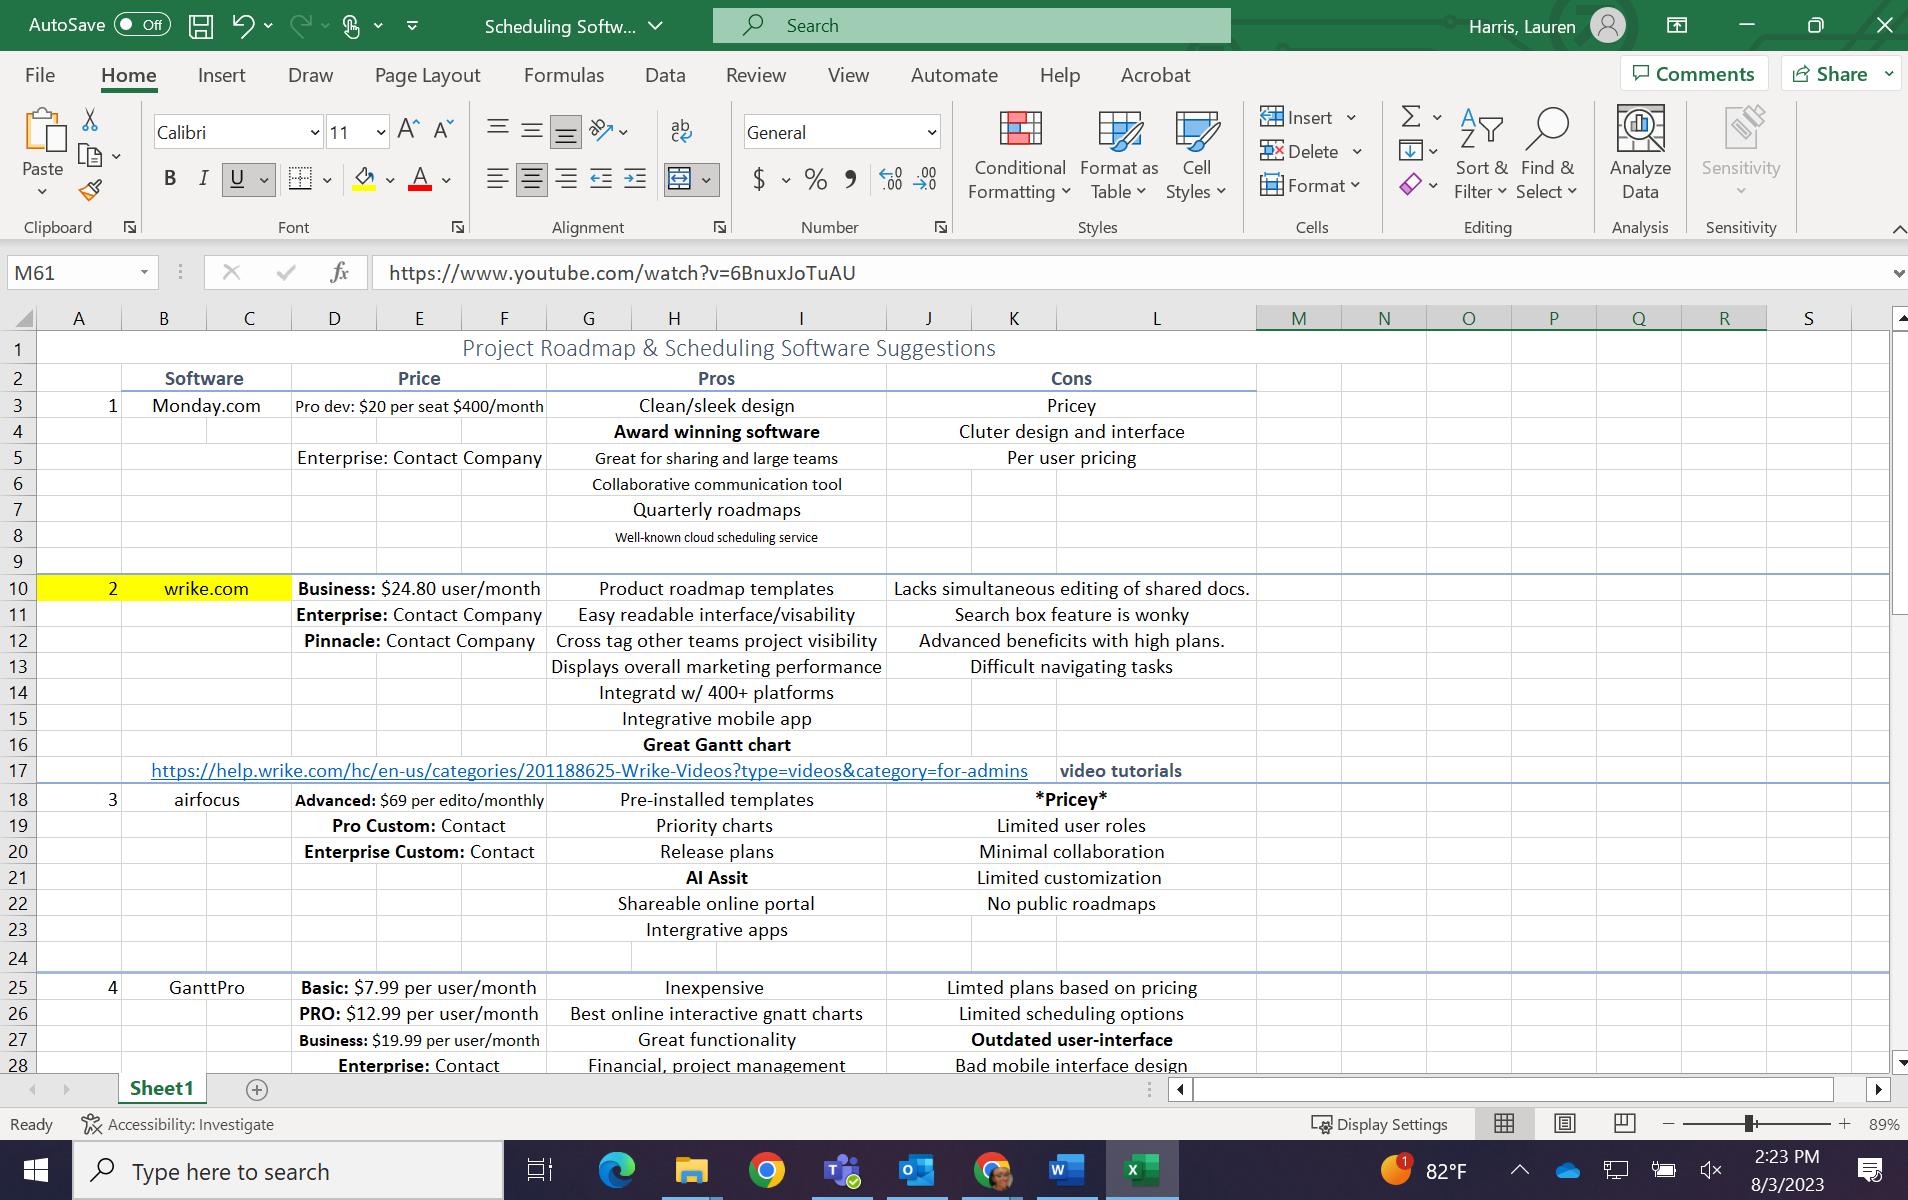Image resolution: width=1908 pixels, height=1200 pixels.
Task: Open the font name Calibri dropdown
Action: [x=314, y=132]
